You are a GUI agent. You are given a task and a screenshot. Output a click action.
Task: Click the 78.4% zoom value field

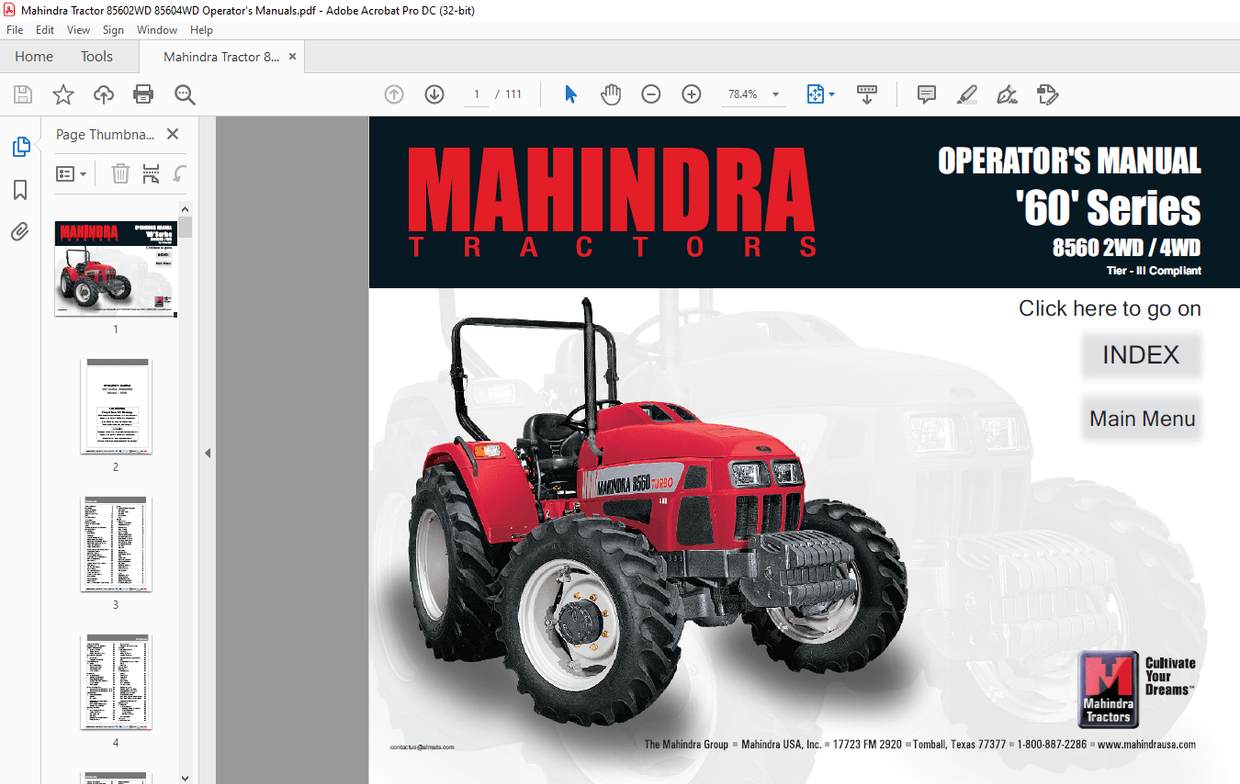(743, 94)
